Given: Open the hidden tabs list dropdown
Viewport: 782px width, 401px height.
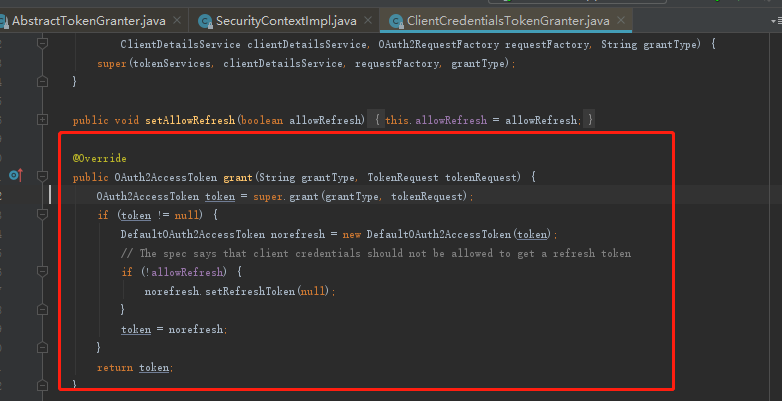Looking at the screenshot, I should click(x=777, y=21).
